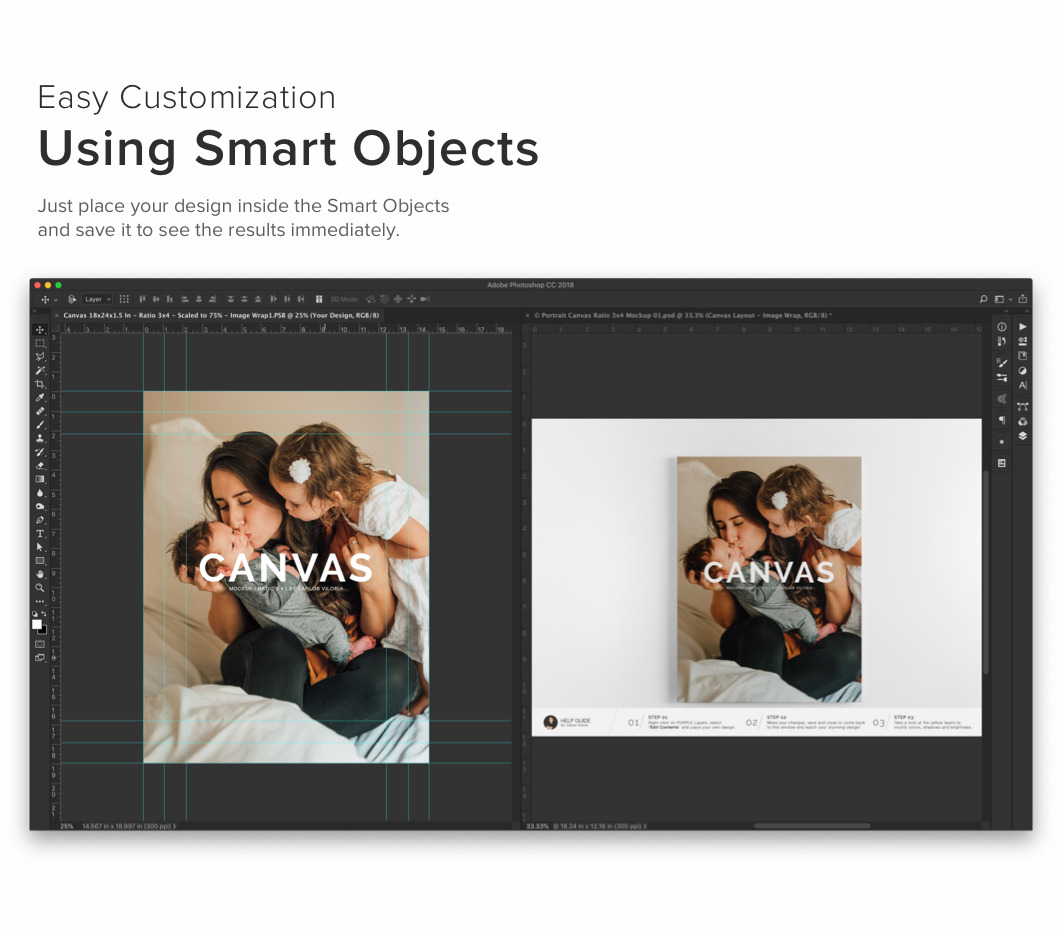Open the Paragraph panel icon
Screen dimensions: 1062x932
point(1002,420)
